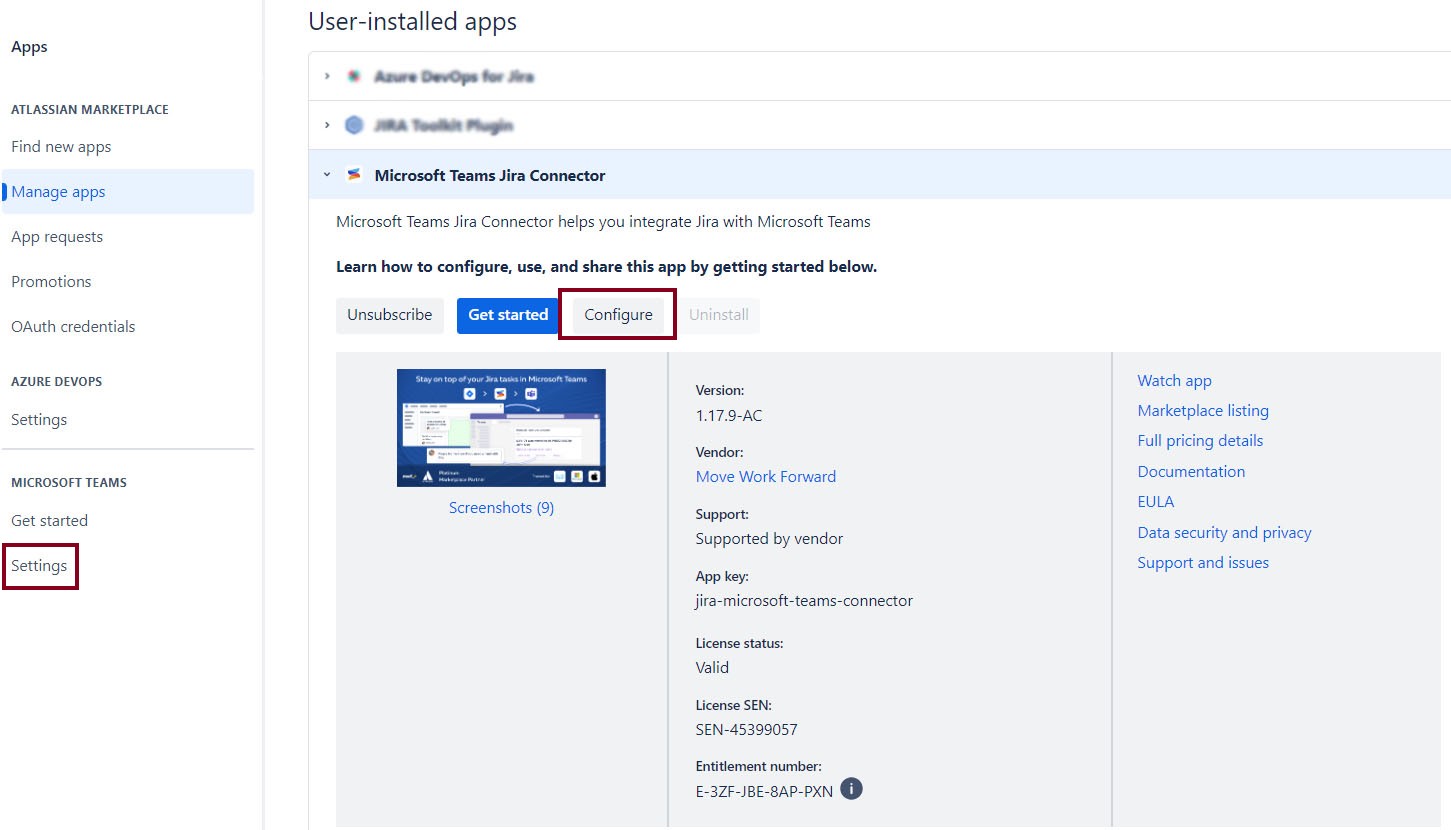Open the app screenshot thumbnail
Image resolution: width=1451 pixels, height=830 pixels.
click(x=501, y=428)
